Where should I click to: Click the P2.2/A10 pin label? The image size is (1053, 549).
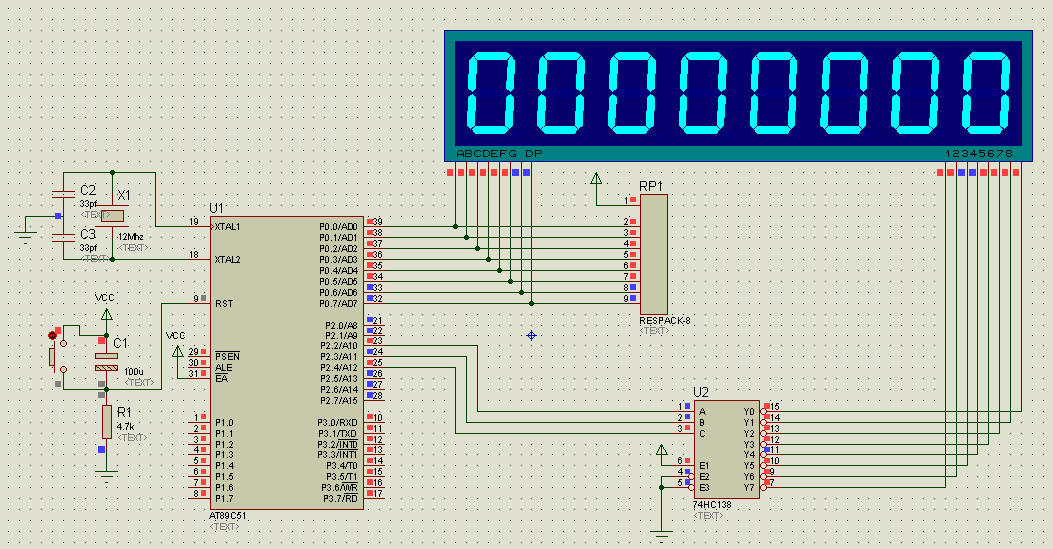(339, 346)
